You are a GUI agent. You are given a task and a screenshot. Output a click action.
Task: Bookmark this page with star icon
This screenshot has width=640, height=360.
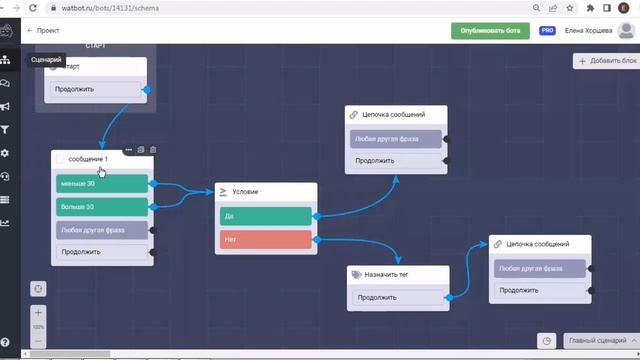[570, 8]
